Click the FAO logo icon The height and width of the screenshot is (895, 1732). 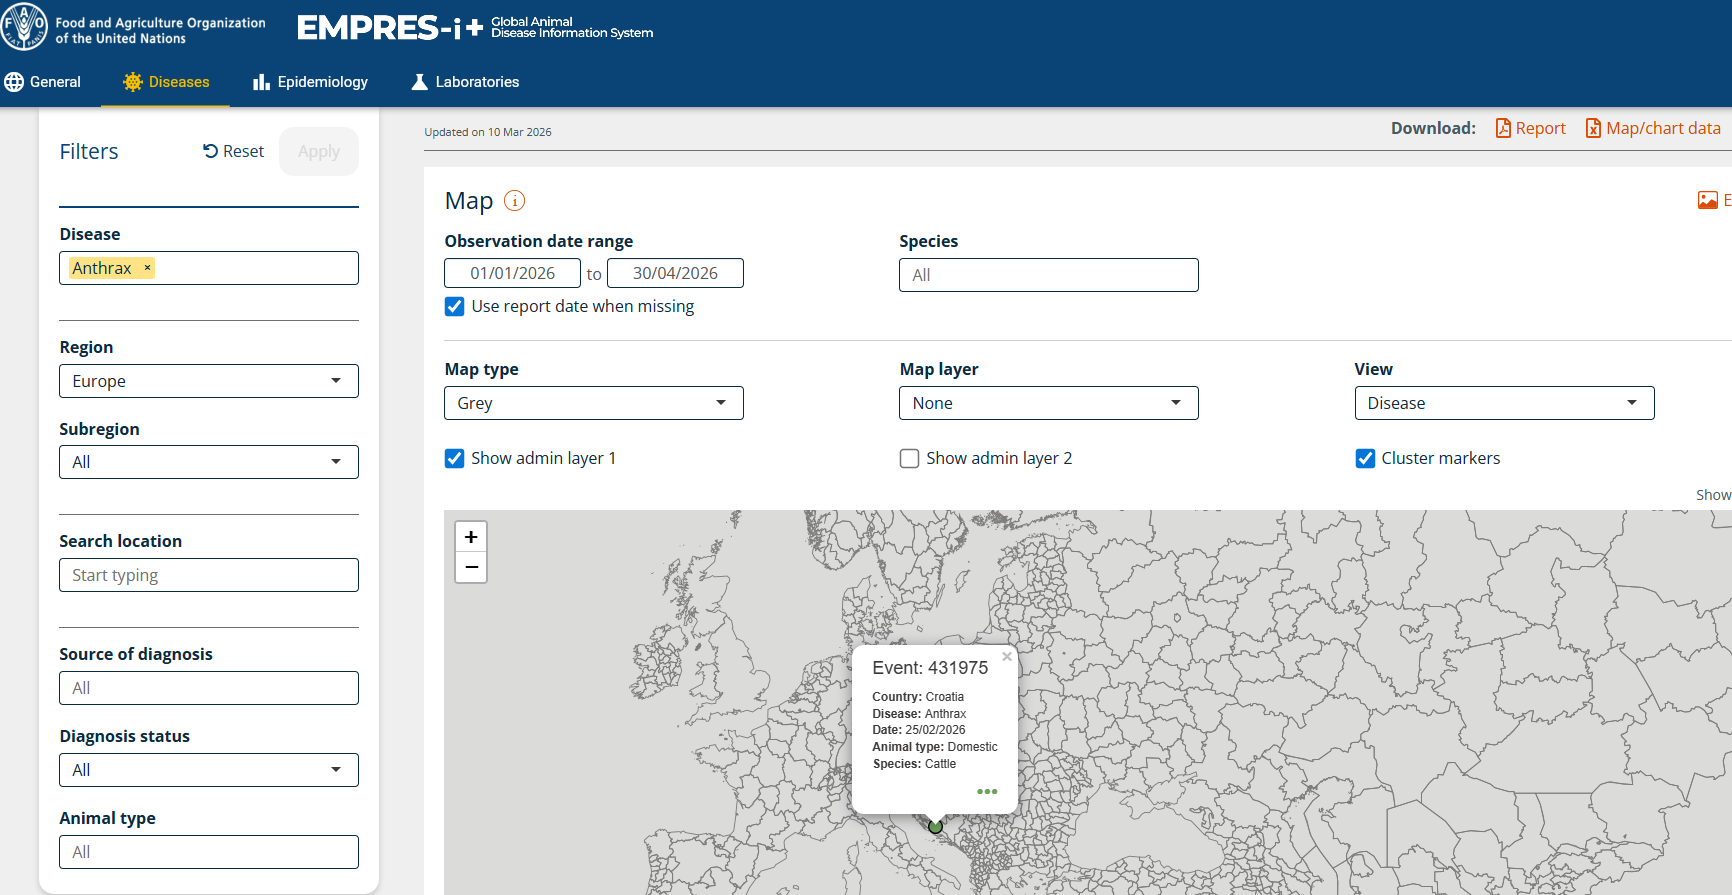(24, 27)
